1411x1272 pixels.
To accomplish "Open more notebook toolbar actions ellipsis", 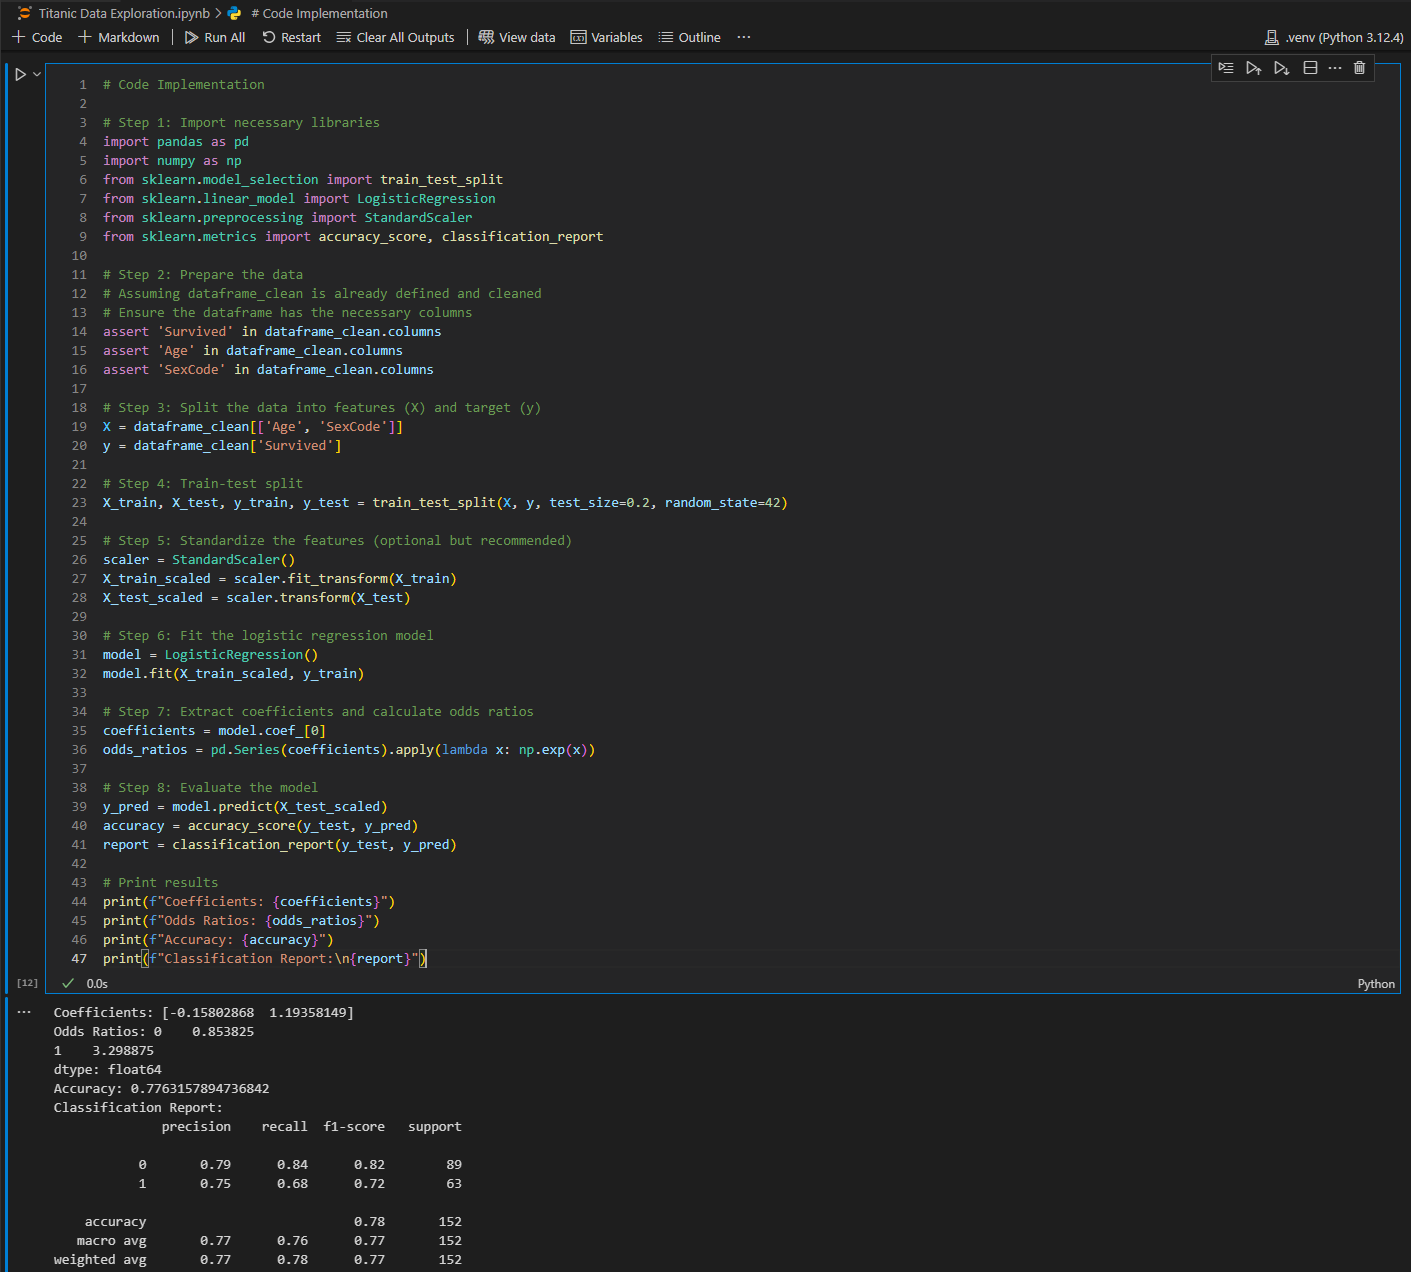I will pos(743,37).
